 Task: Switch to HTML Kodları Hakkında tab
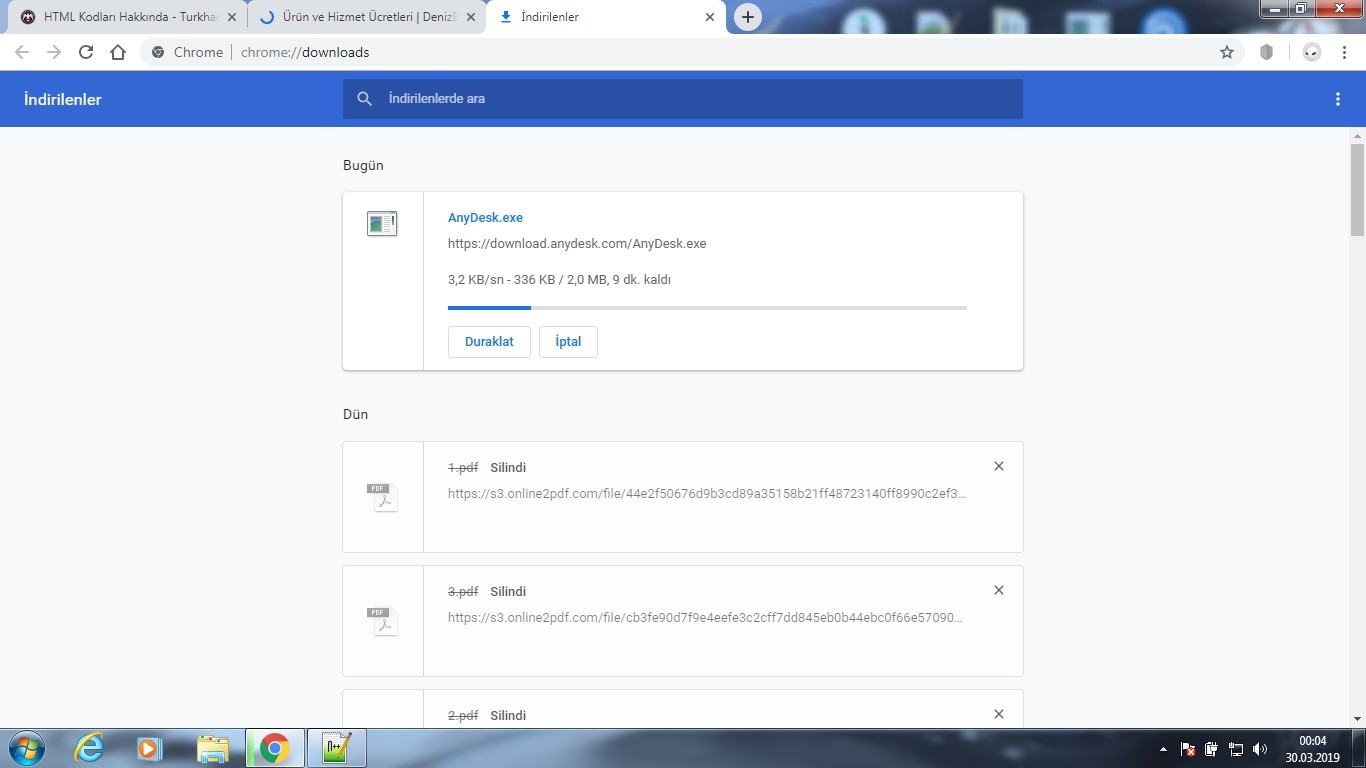tap(127, 17)
